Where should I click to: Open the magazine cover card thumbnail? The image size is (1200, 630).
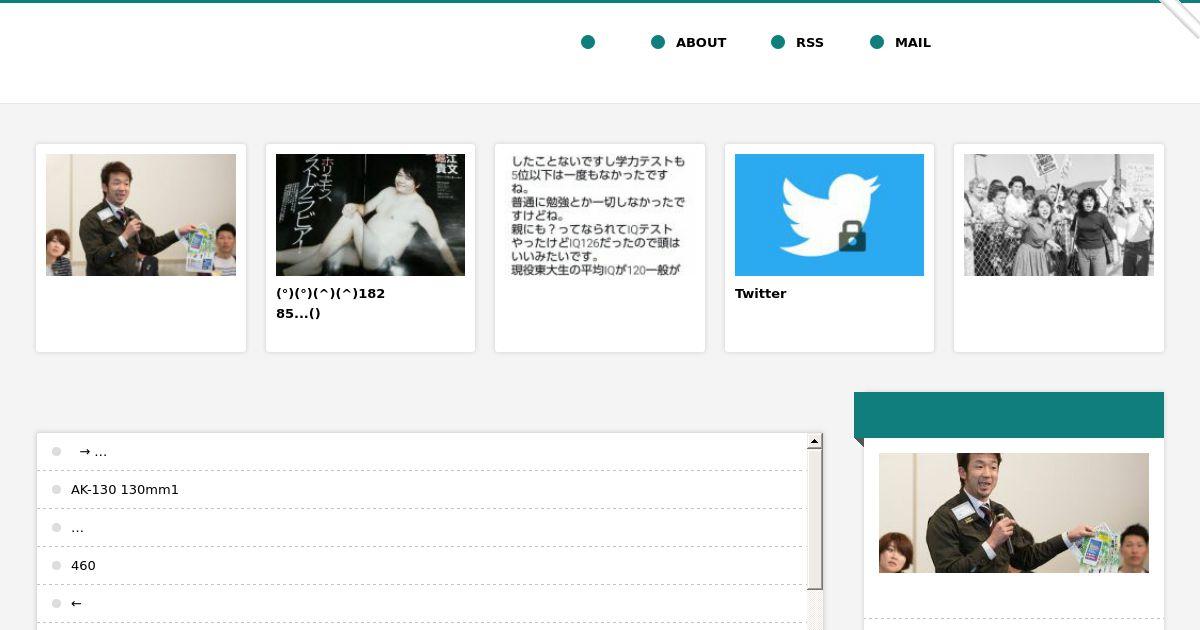coord(370,215)
